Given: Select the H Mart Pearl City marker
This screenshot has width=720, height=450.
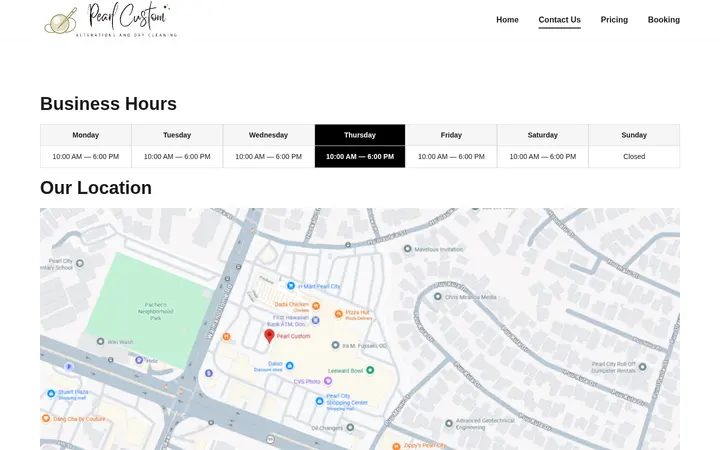Looking at the screenshot, I should click(291, 286).
